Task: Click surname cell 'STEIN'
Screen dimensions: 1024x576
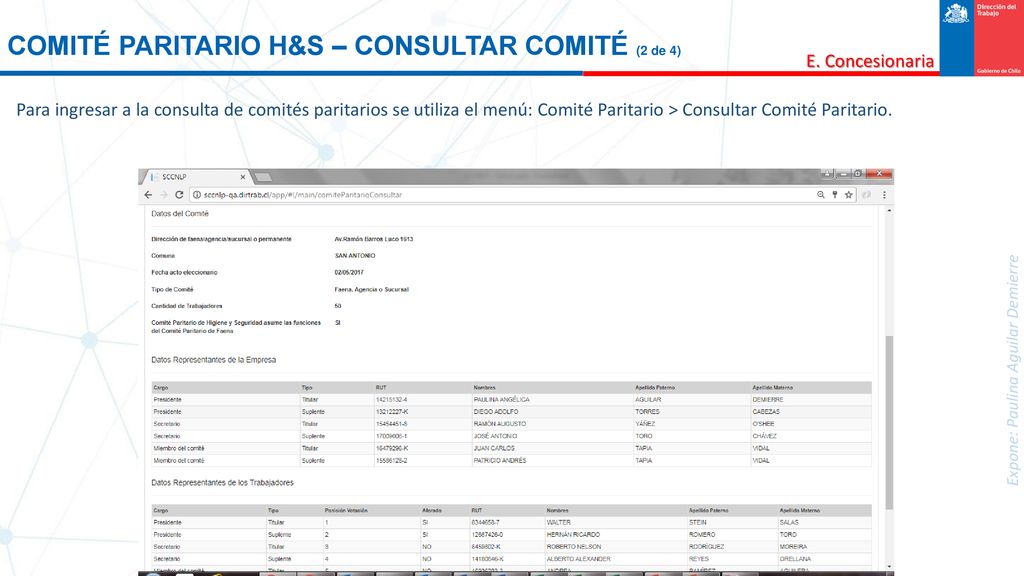Action: [x=697, y=522]
